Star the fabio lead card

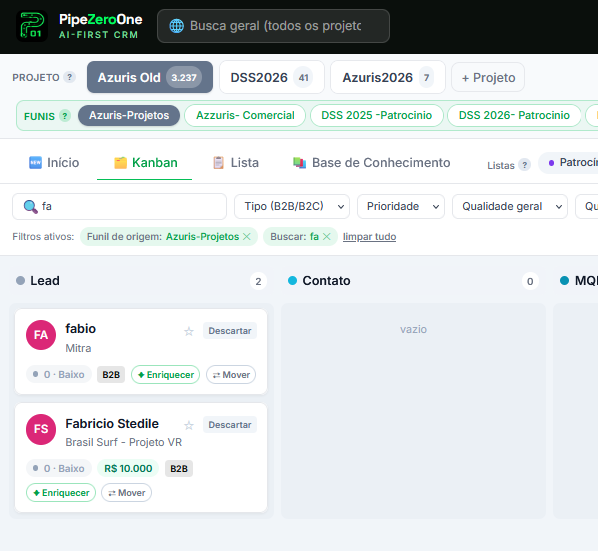(x=189, y=331)
